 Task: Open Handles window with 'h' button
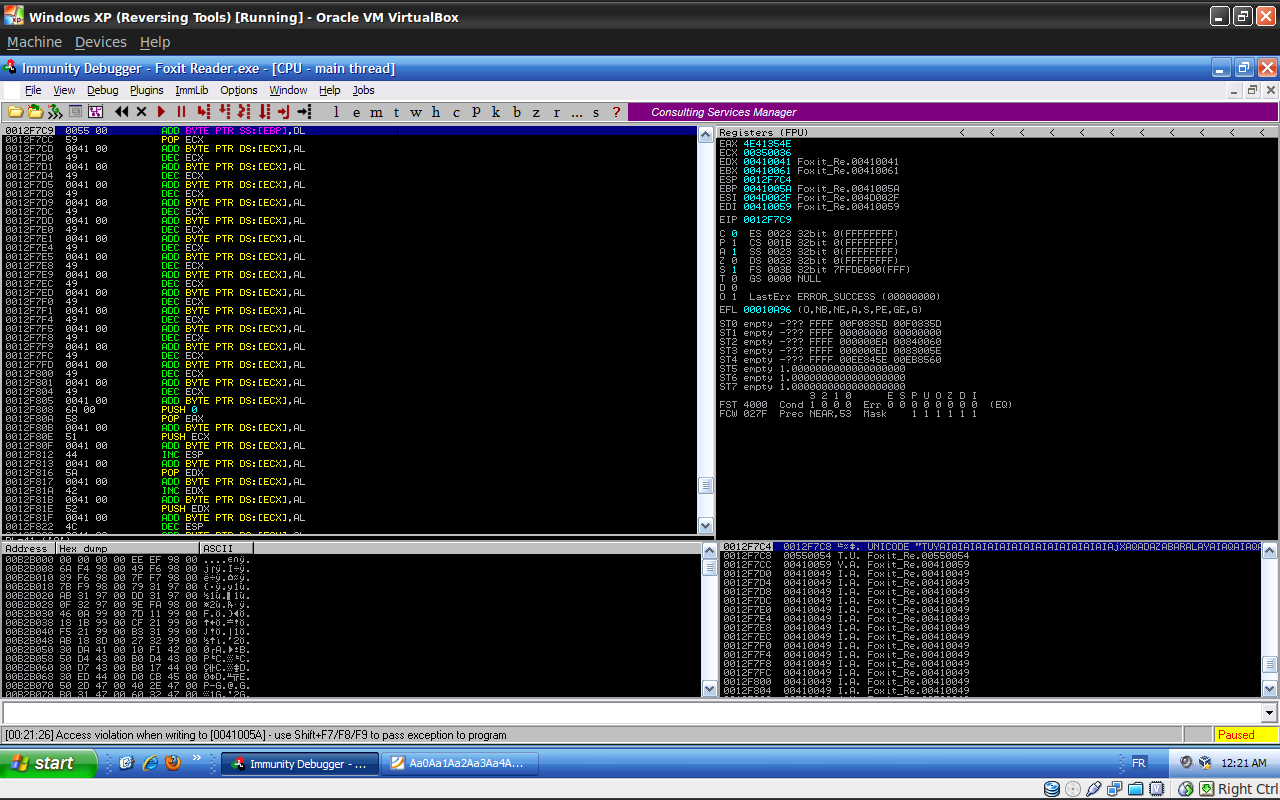coord(436,112)
